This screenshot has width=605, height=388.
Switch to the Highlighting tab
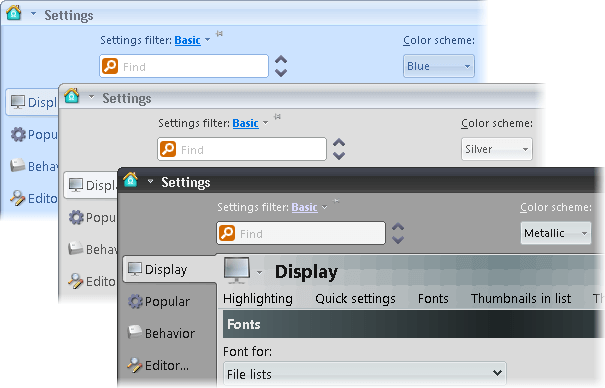coord(258,299)
